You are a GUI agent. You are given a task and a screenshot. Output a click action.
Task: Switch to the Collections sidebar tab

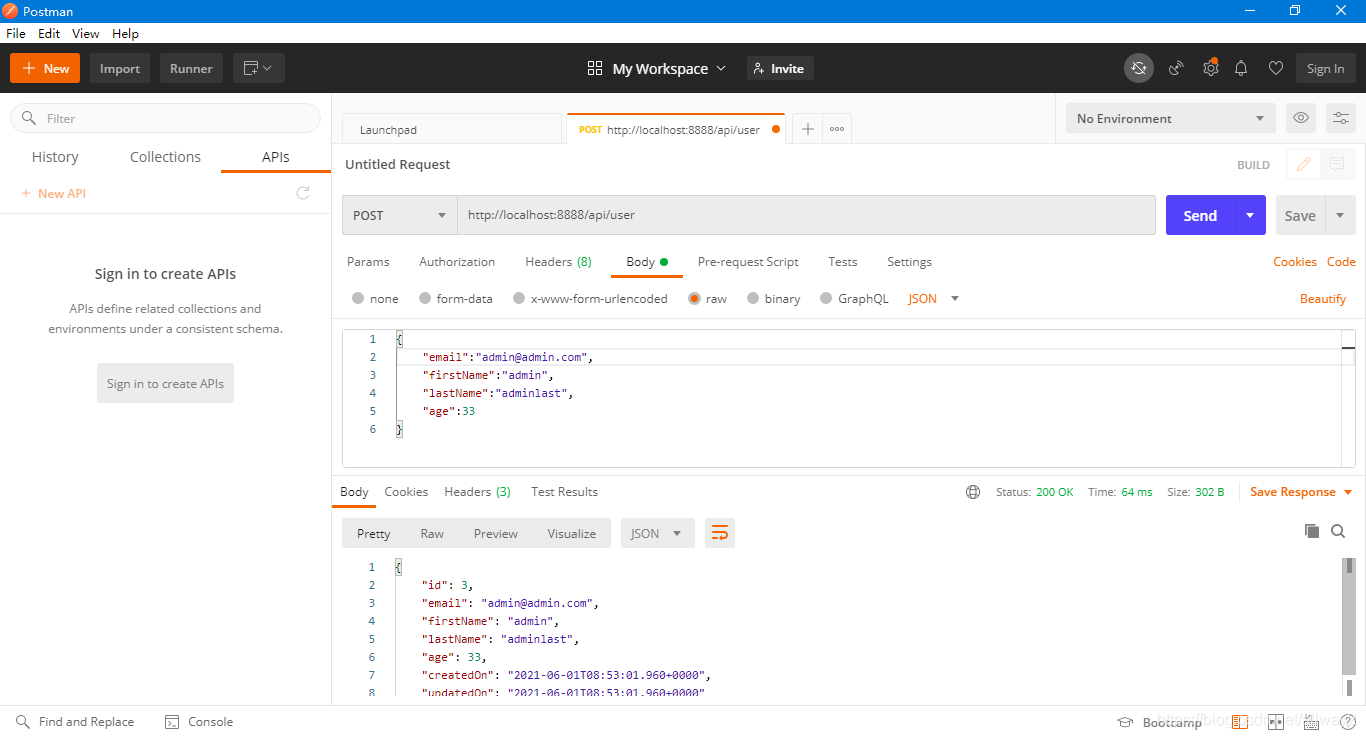coord(165,157)
